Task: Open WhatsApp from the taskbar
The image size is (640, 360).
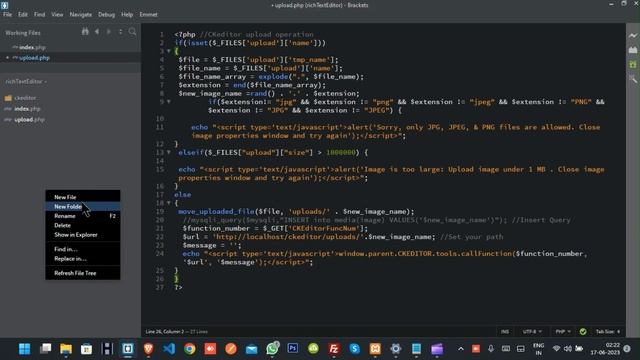Action: pyautogui.click(x=272, y=349)
